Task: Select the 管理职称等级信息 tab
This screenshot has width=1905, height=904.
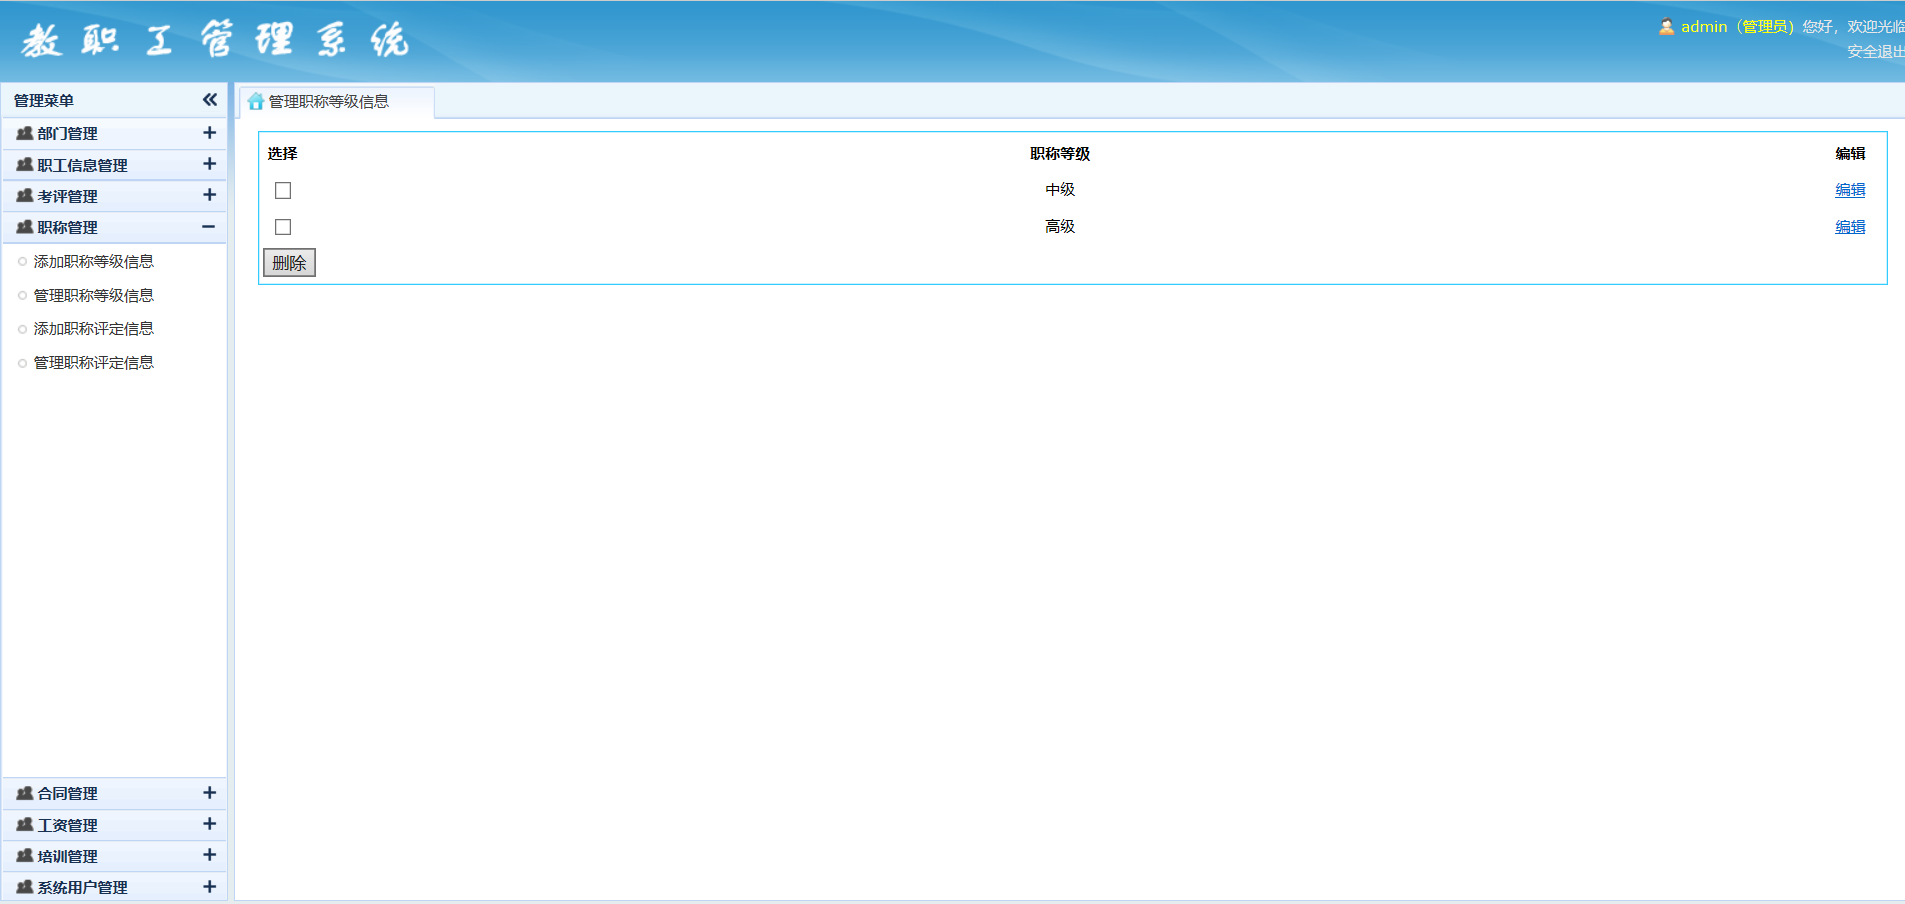Action: (x=337, y=102)
